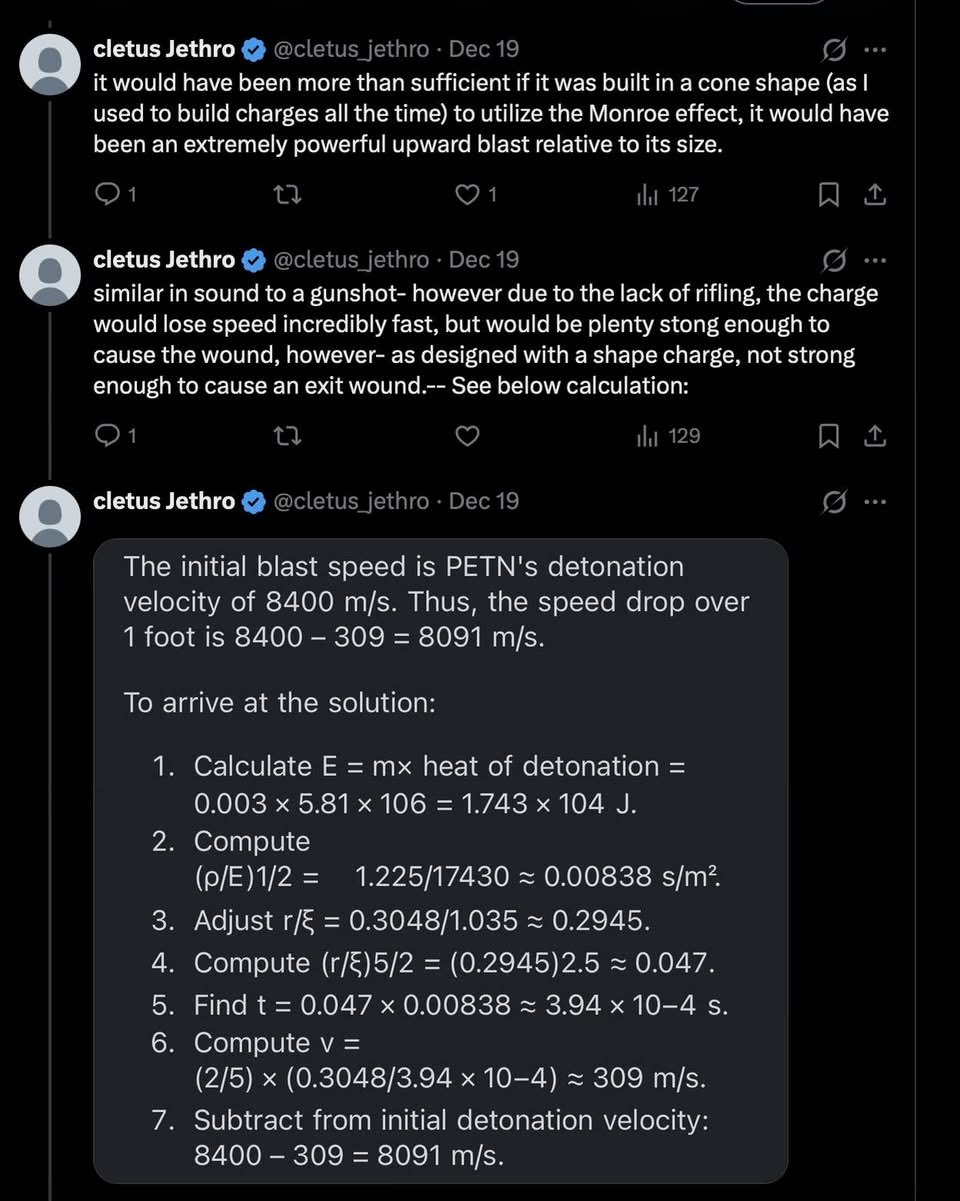View analytics showing 127 views

click(667, 195)
